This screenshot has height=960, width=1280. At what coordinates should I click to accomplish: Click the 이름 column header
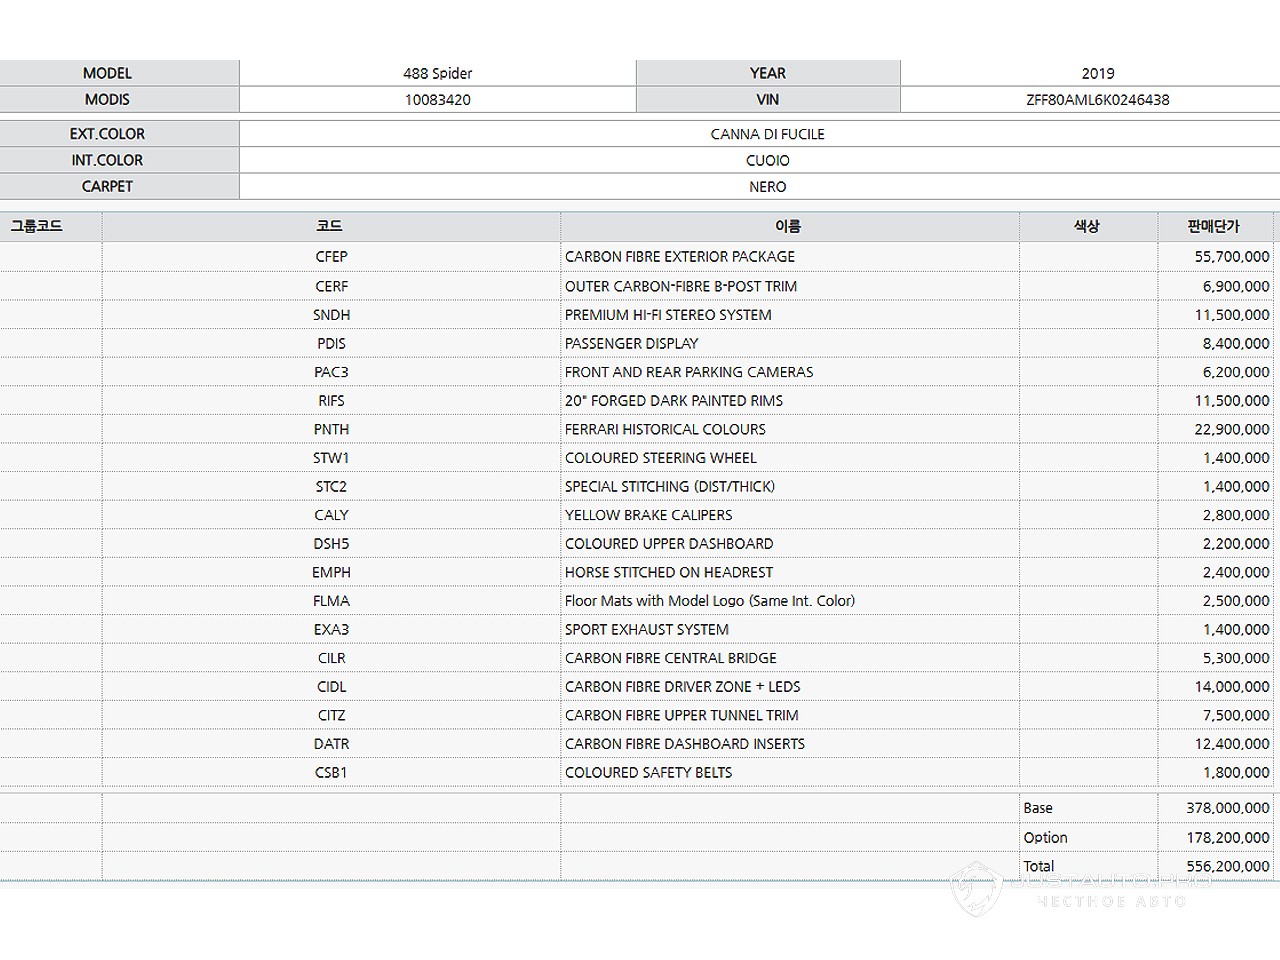(788, 227)
